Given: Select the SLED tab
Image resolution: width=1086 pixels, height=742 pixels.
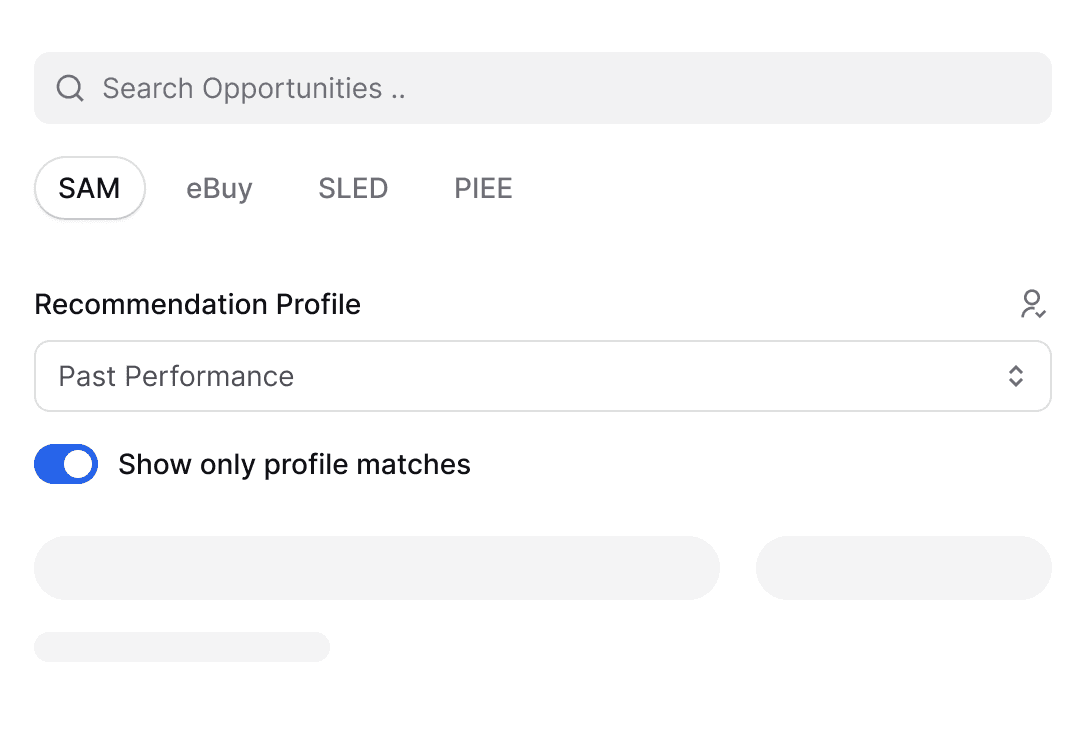Looking at the screenshot, I should pos(353,188).
